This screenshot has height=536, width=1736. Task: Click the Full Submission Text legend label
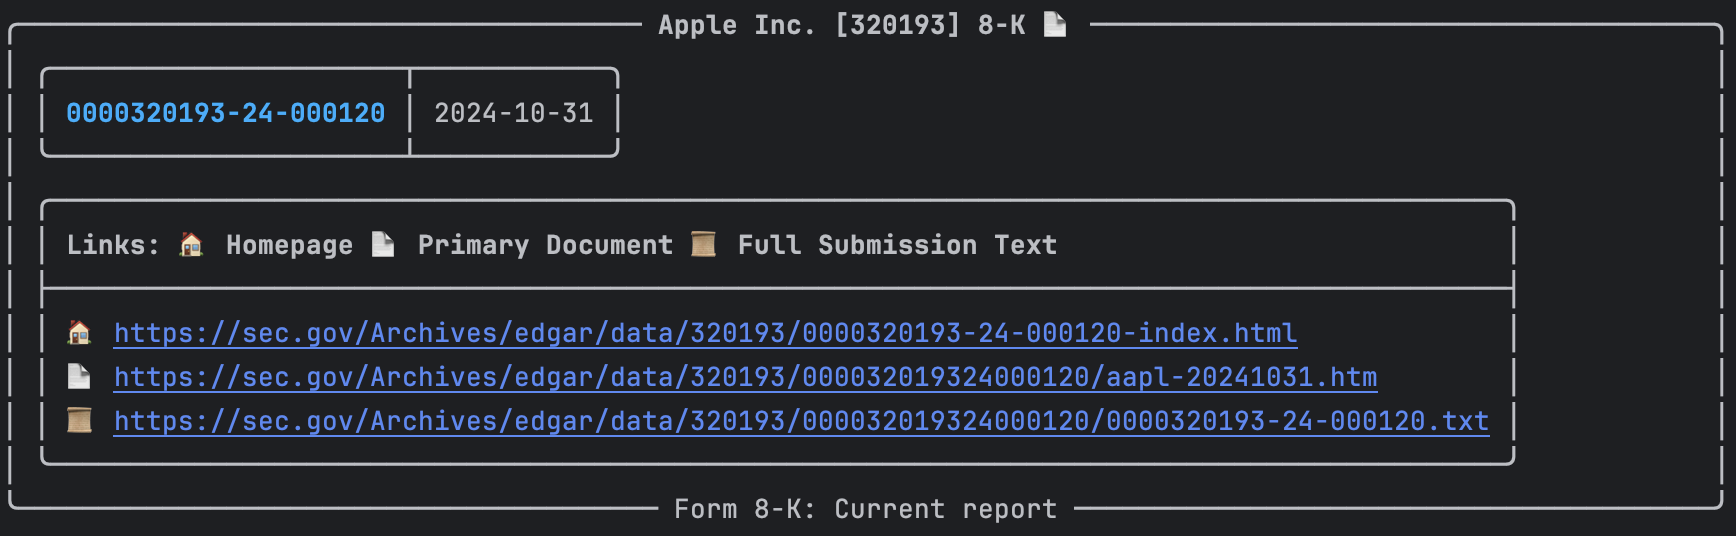pos(898,245)
